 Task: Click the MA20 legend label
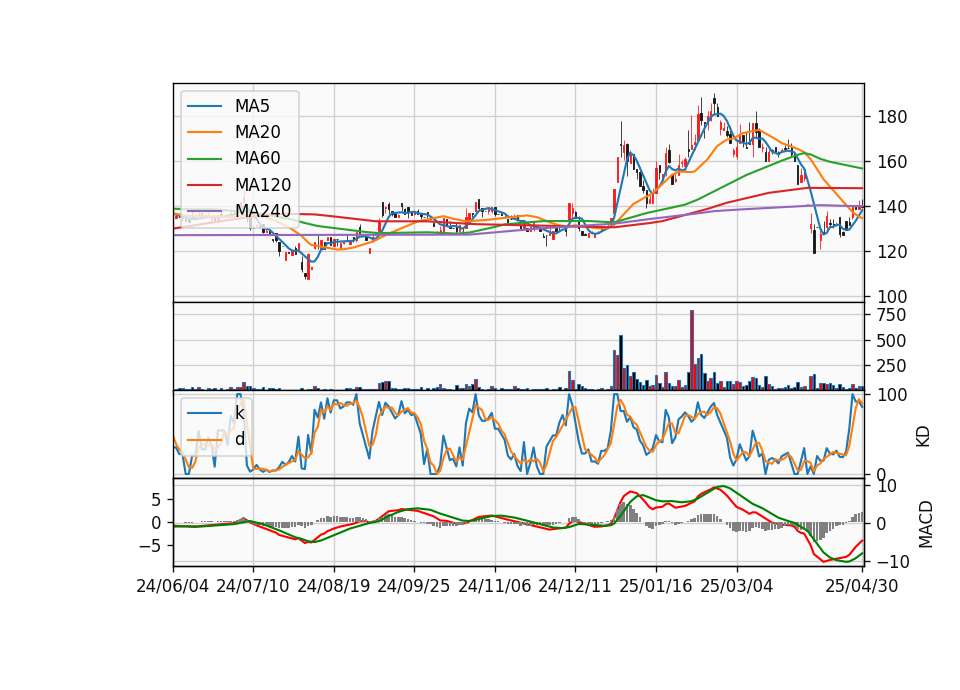point(257,132)
